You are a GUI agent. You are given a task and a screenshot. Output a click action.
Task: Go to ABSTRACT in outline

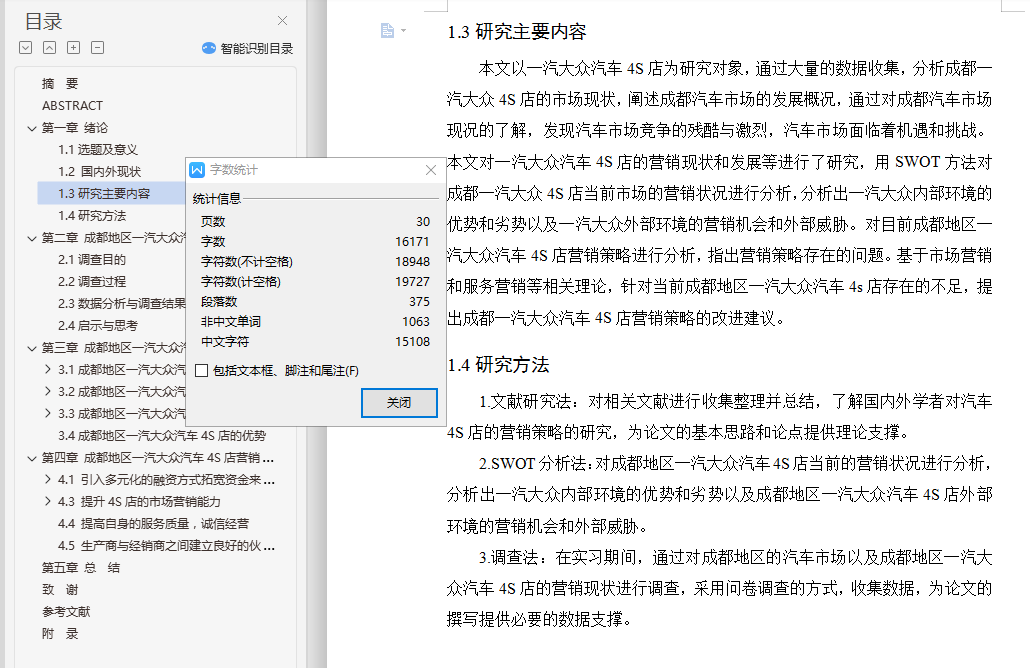(72, 106)
